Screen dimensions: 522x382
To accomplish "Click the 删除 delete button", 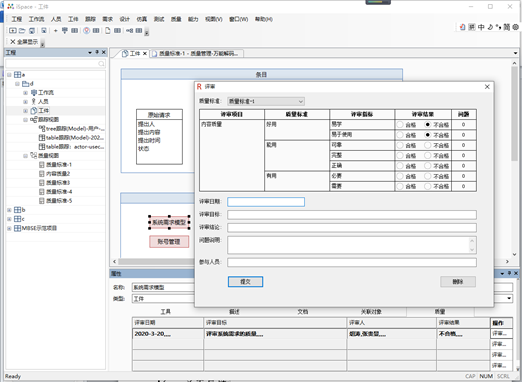I will pos(458,282).
